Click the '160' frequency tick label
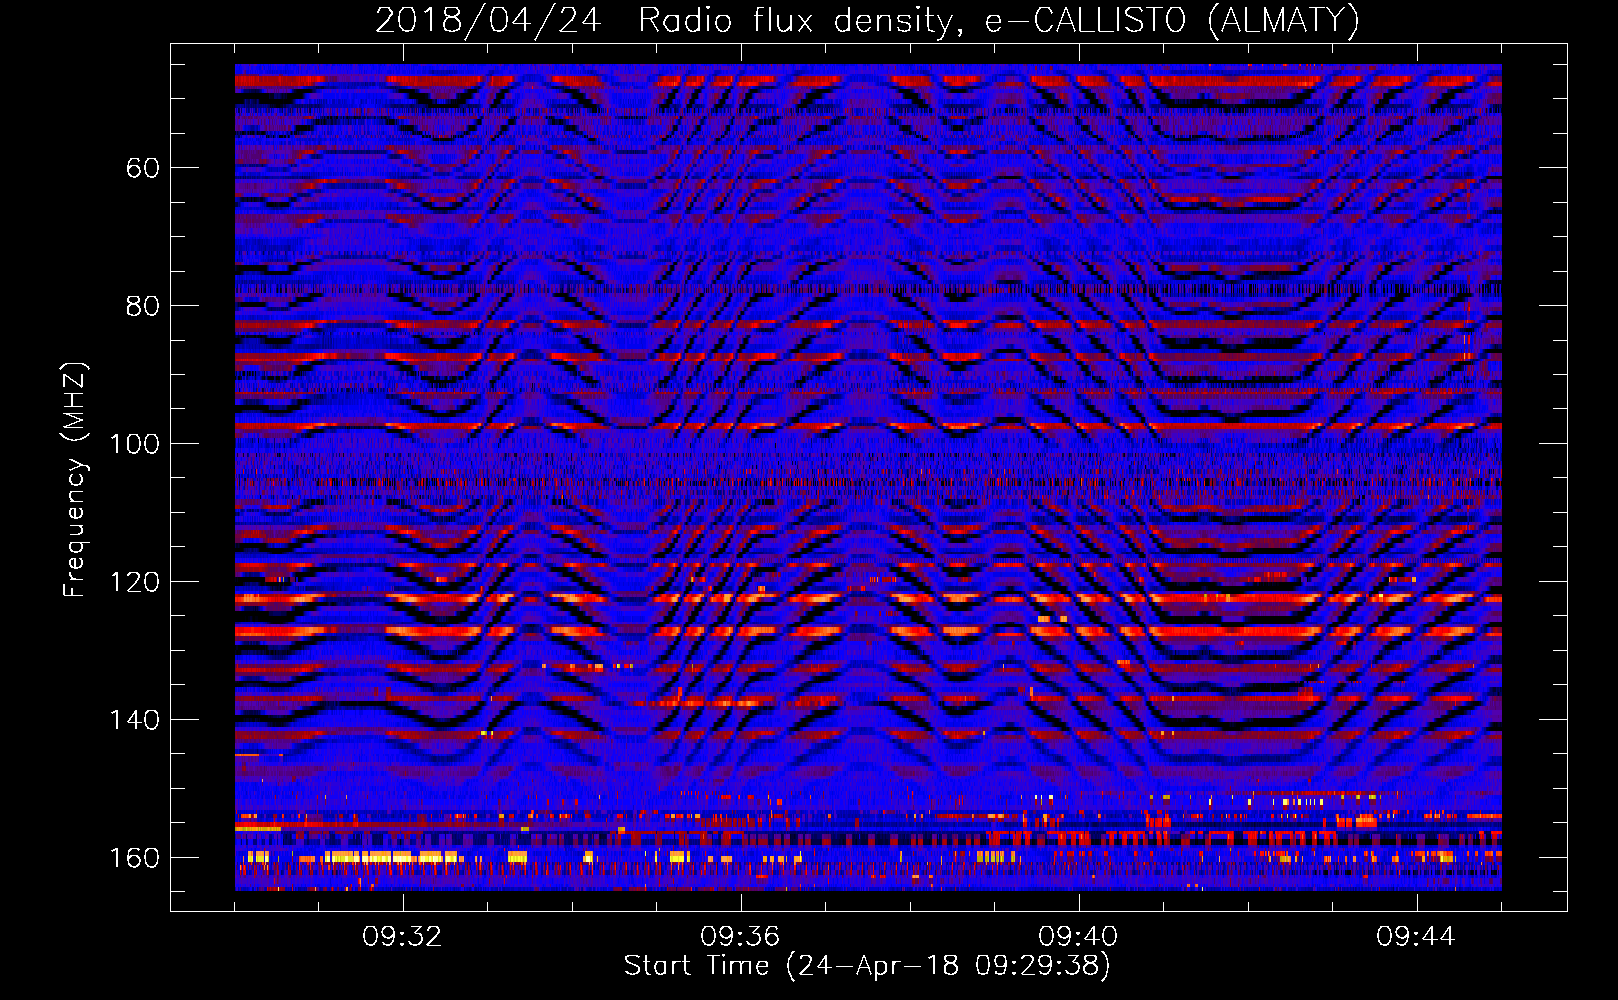 (134, 858)
